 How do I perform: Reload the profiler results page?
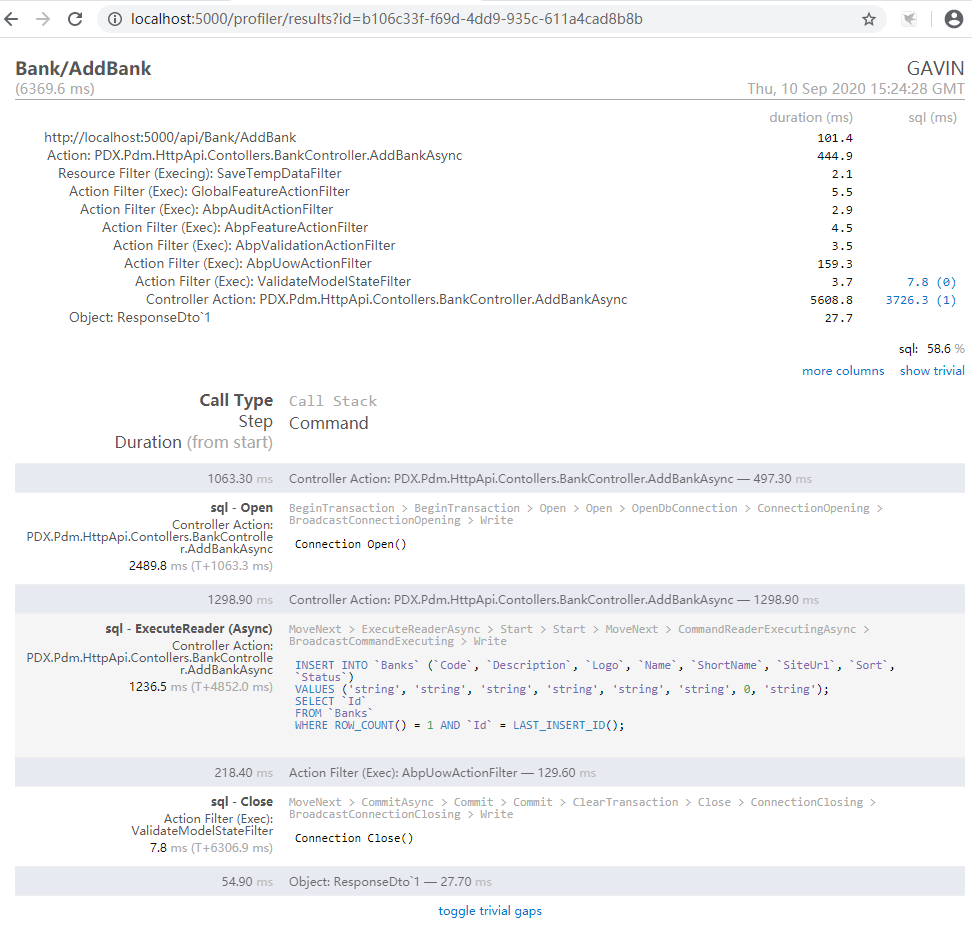(77, 18)
